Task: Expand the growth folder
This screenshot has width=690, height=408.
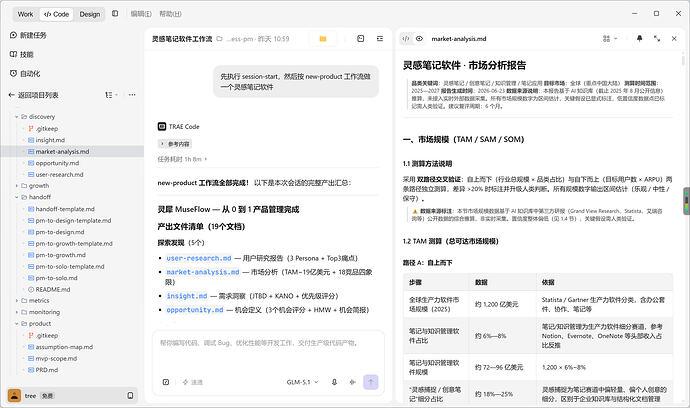Action: [x=17, y=186]
